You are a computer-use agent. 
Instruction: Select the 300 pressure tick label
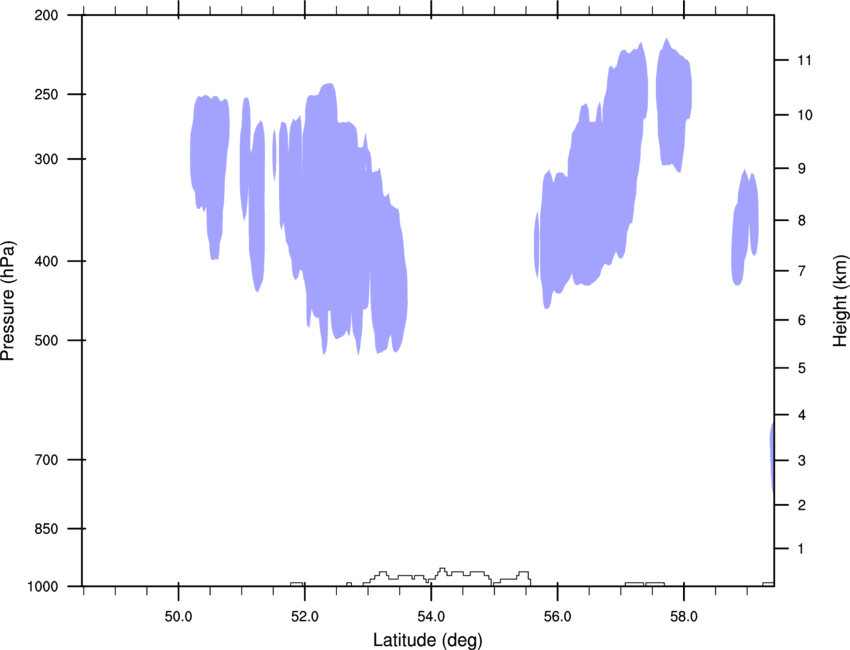(46, 159)
